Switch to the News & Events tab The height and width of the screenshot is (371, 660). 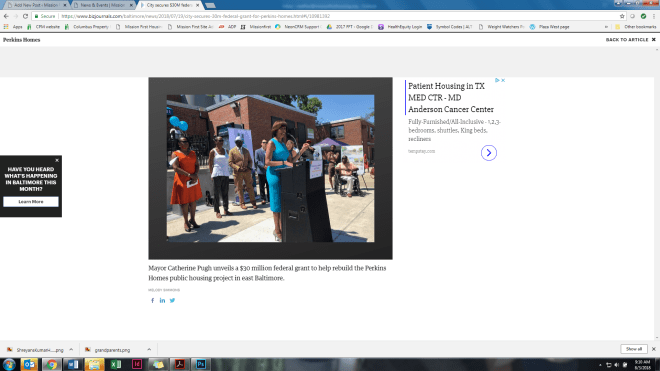click(x=103, y=5)
